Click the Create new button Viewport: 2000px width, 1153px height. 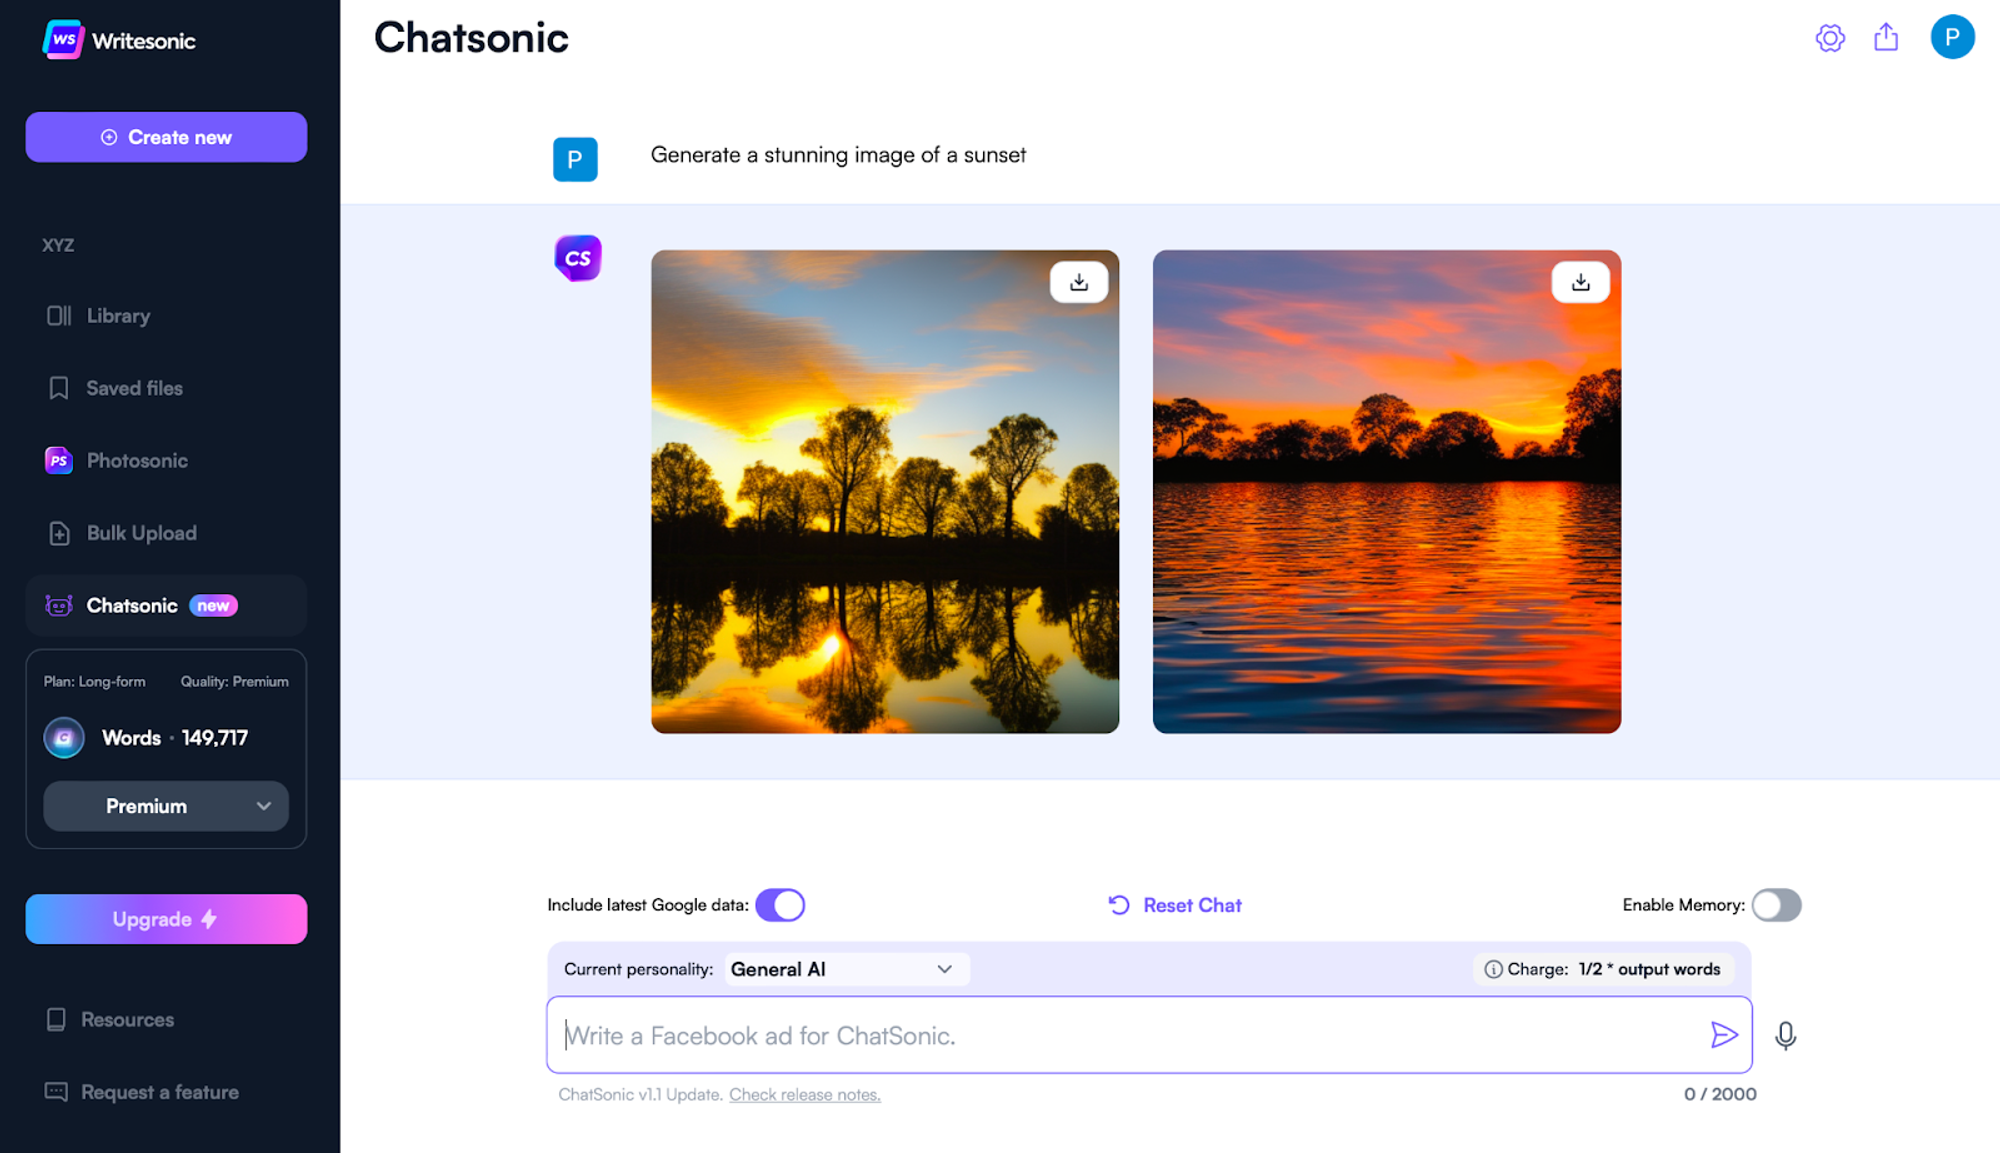click(x=166, y=137)
